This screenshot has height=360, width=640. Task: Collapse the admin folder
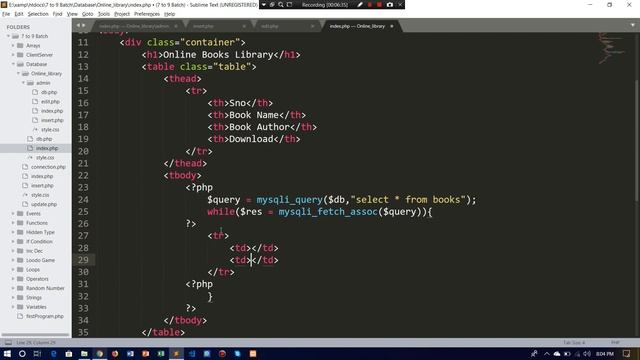pyautogui.click(x=23, y=83)
